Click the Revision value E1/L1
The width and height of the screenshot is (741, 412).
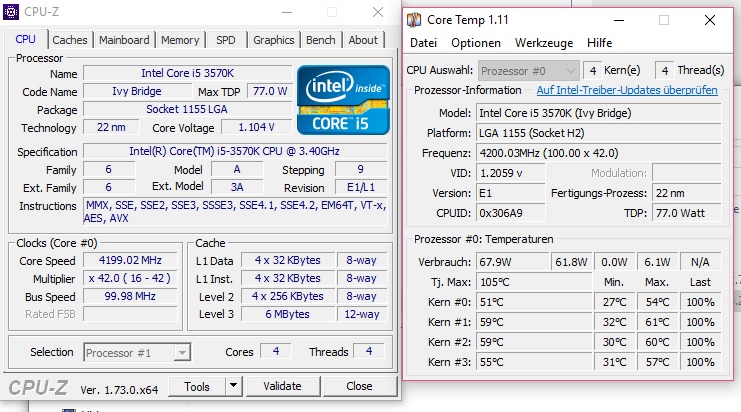tap(361, 187)
